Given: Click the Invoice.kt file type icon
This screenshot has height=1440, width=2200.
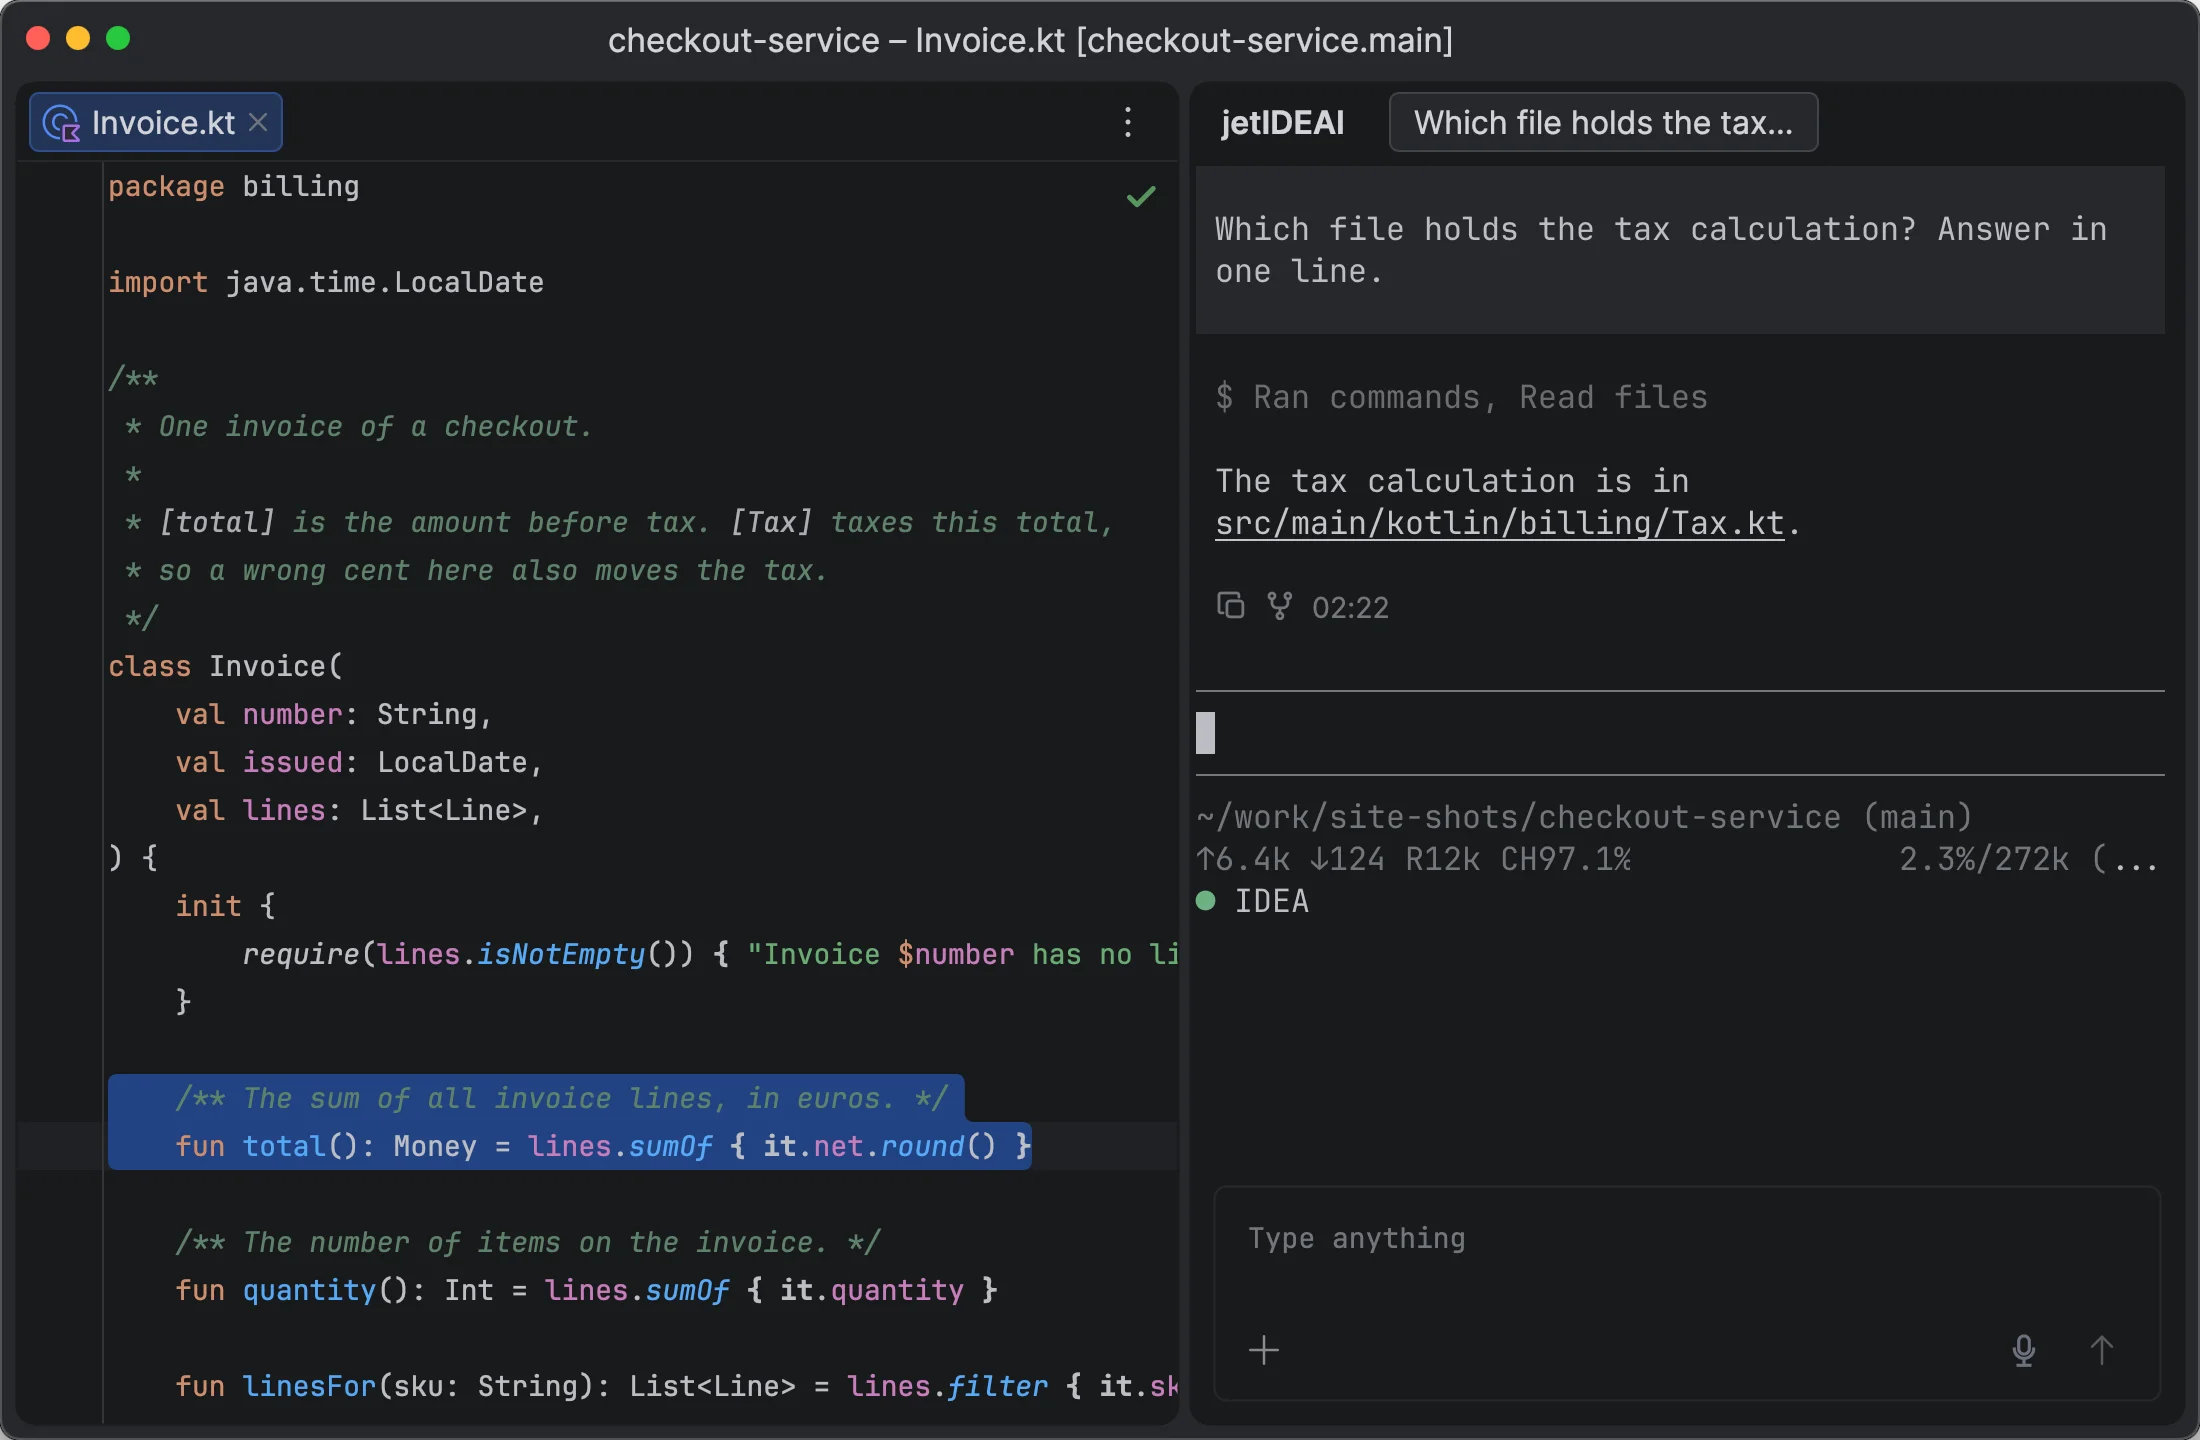Looking at the screenshot, I should [62, 123].
